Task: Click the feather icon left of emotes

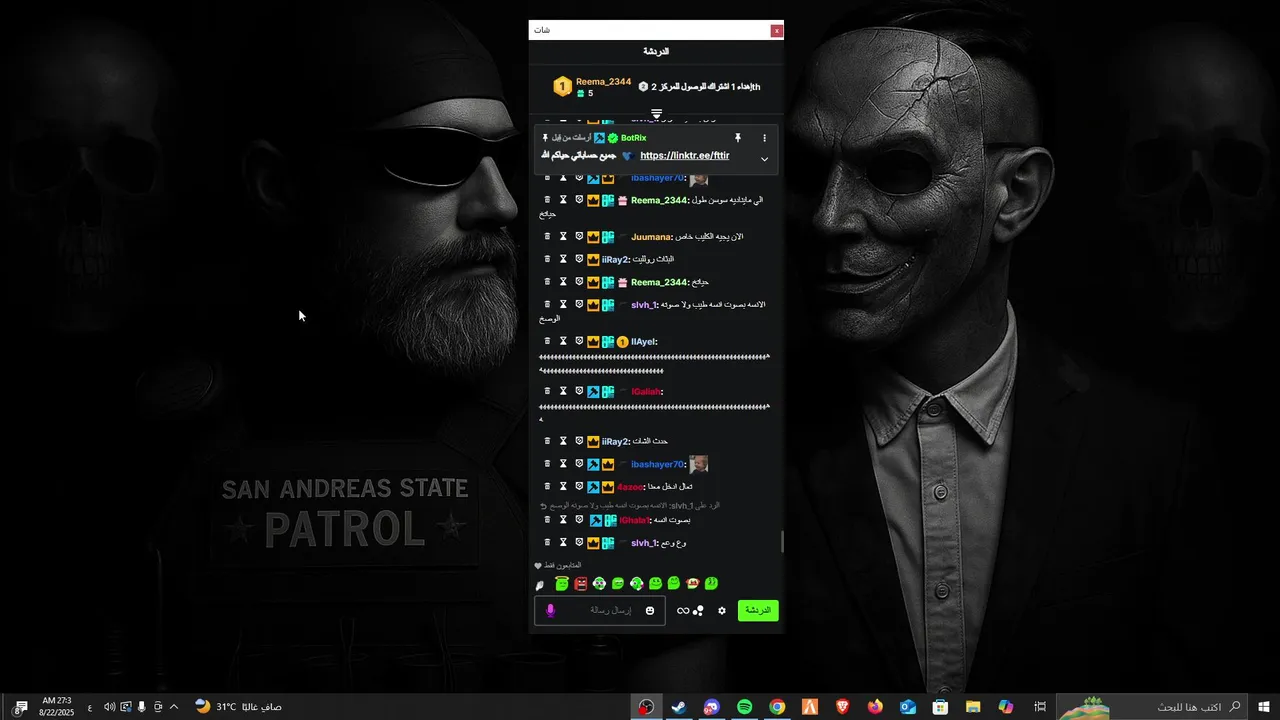Action: click(540, 585)
